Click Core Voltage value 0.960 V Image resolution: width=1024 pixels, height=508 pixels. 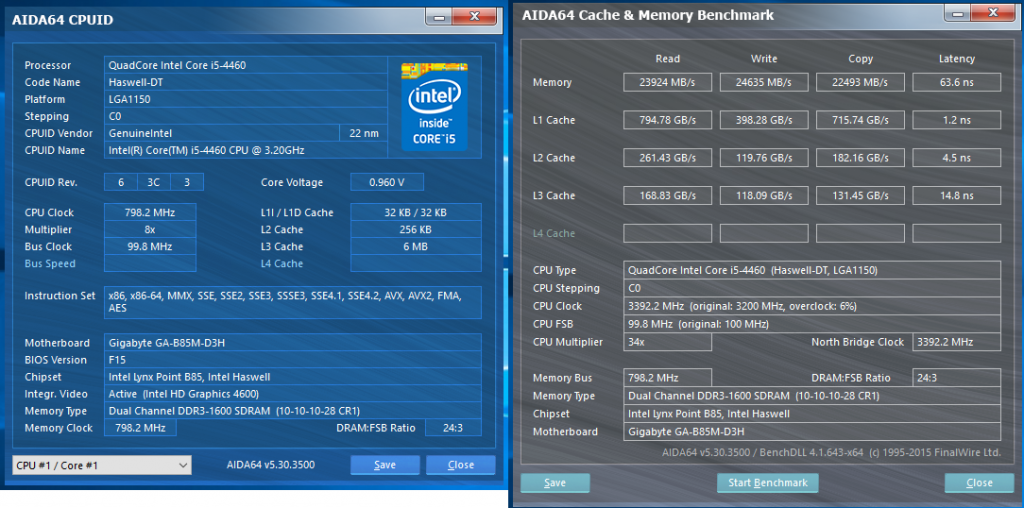(x=387, y=182)
